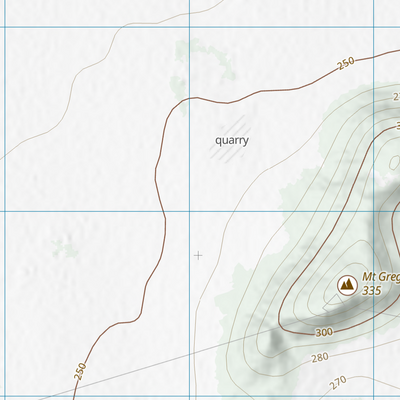Click the "quarry" text label
400x400 pixels.
(232, 141)
